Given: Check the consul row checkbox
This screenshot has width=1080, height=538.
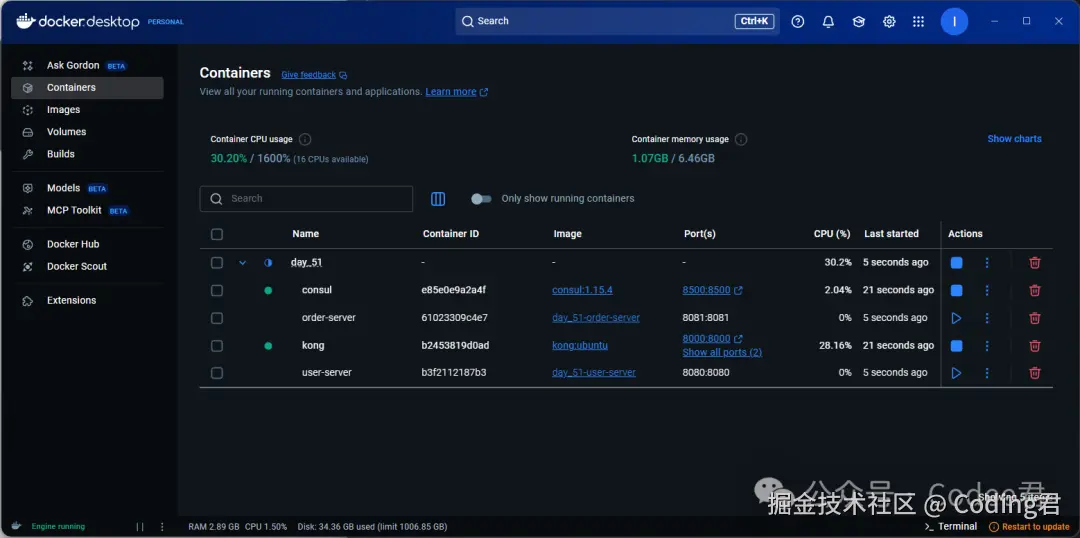Looking at the screenshot, I should coord(217,291).
